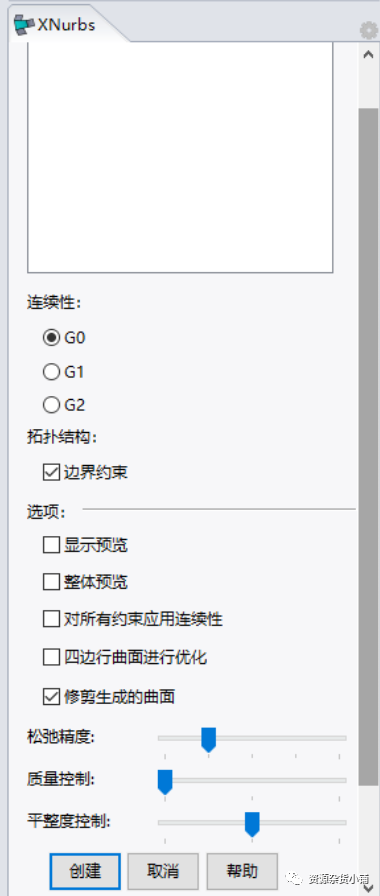Open help with the 帮助 button

(x=242, y=871)
